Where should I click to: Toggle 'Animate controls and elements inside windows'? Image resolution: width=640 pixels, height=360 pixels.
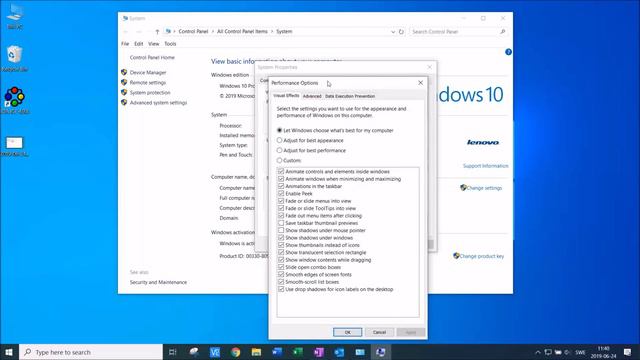281,171
